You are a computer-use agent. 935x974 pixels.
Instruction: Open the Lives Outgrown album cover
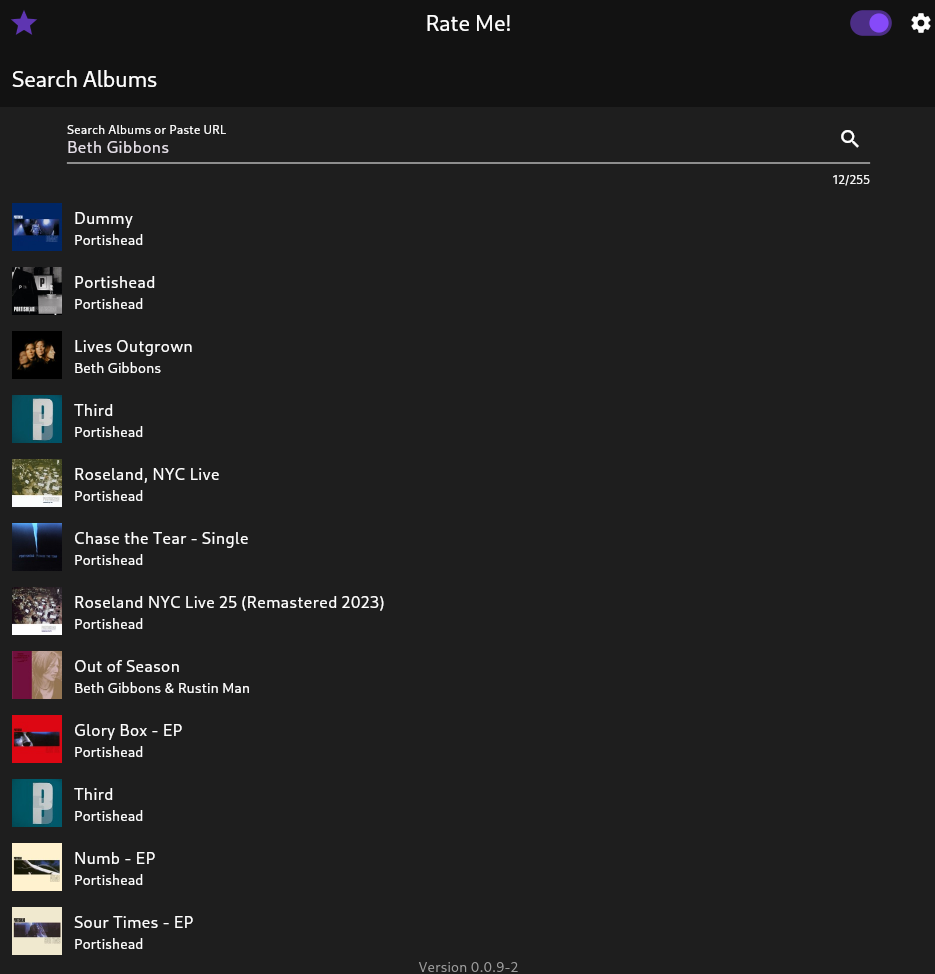[37, 355]
